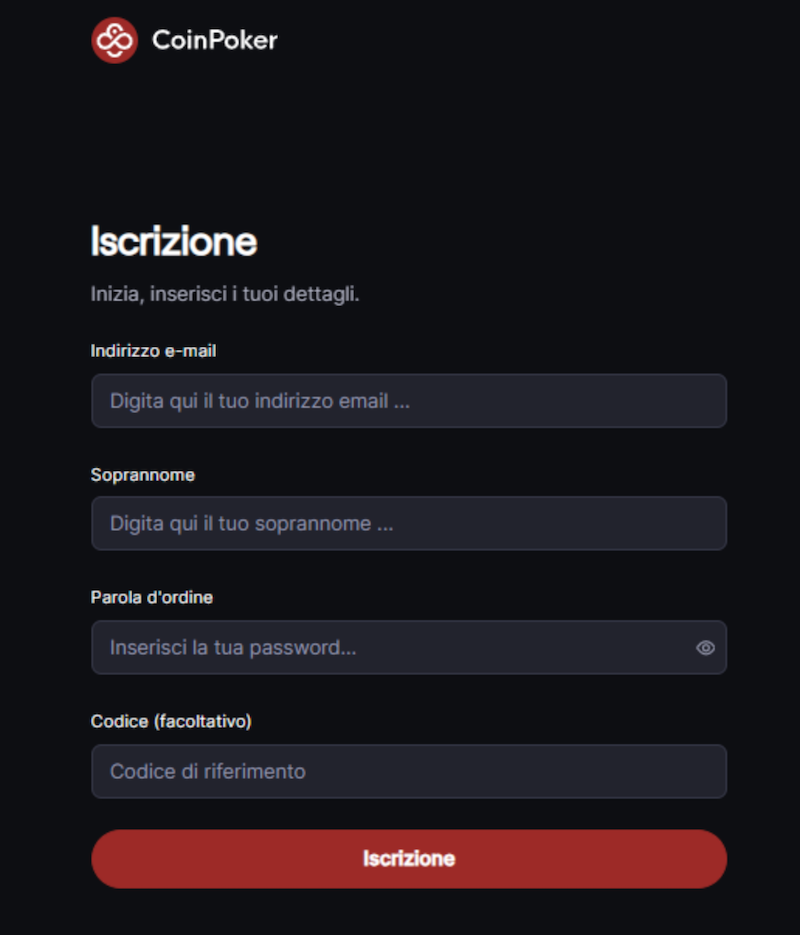800x935 pixels.
Task: Click the CoinPoker red logo icon
Action: tap(114, 40)
